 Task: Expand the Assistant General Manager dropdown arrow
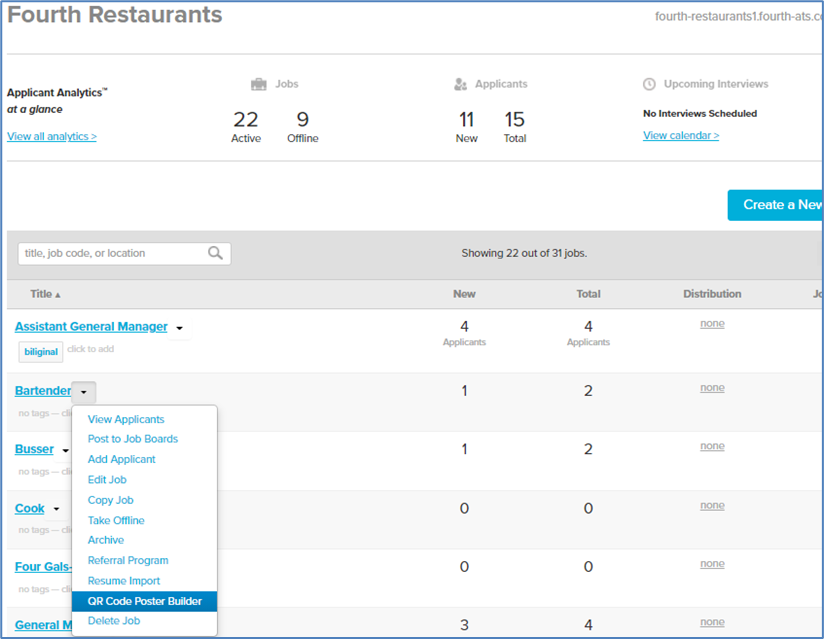pyautogui.click(x=179, y=328)
